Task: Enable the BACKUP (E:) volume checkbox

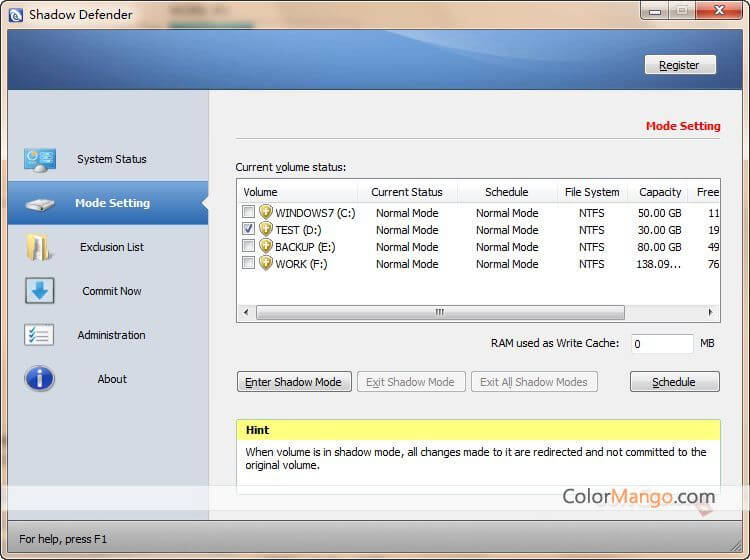Action: [x=248, y=247]
